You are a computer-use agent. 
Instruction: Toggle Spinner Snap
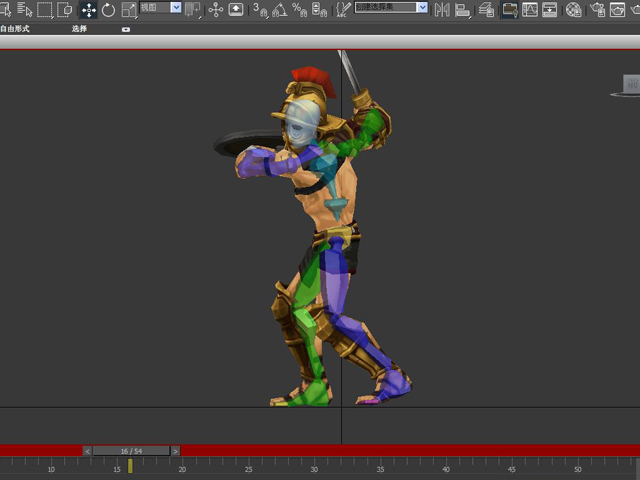319,10
